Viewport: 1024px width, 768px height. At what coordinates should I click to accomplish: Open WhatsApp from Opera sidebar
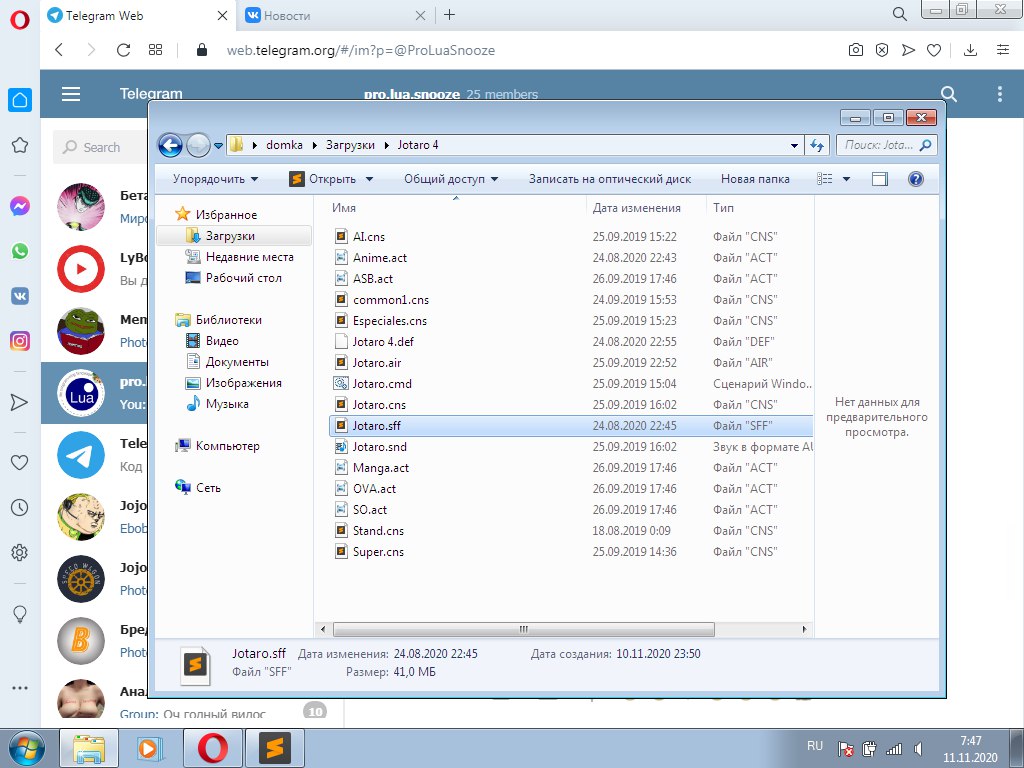pyautogui.click(x=19, y=251)
